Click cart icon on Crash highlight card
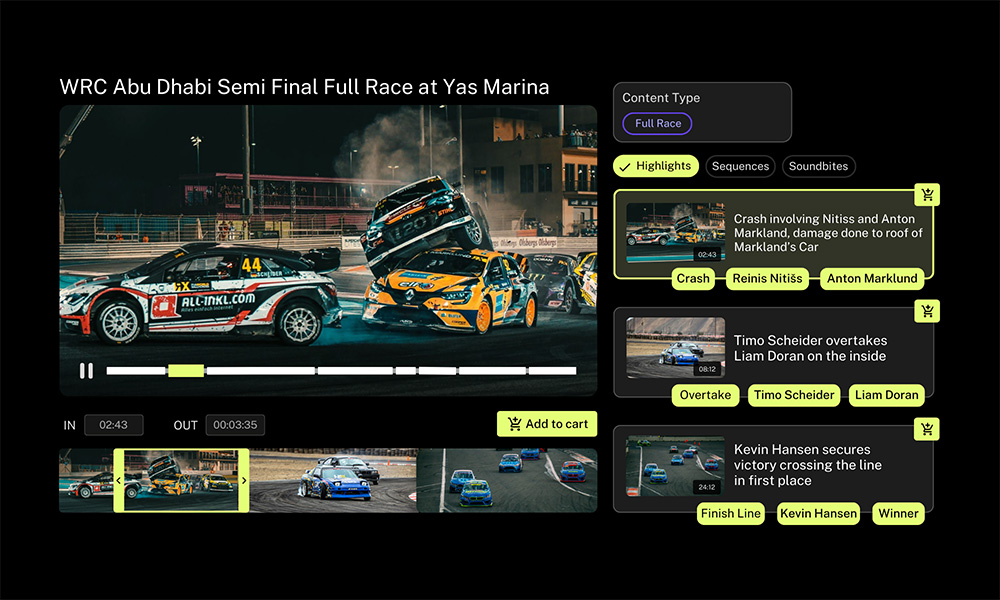This screenshot has width=1000, height=600. (928, 195)
